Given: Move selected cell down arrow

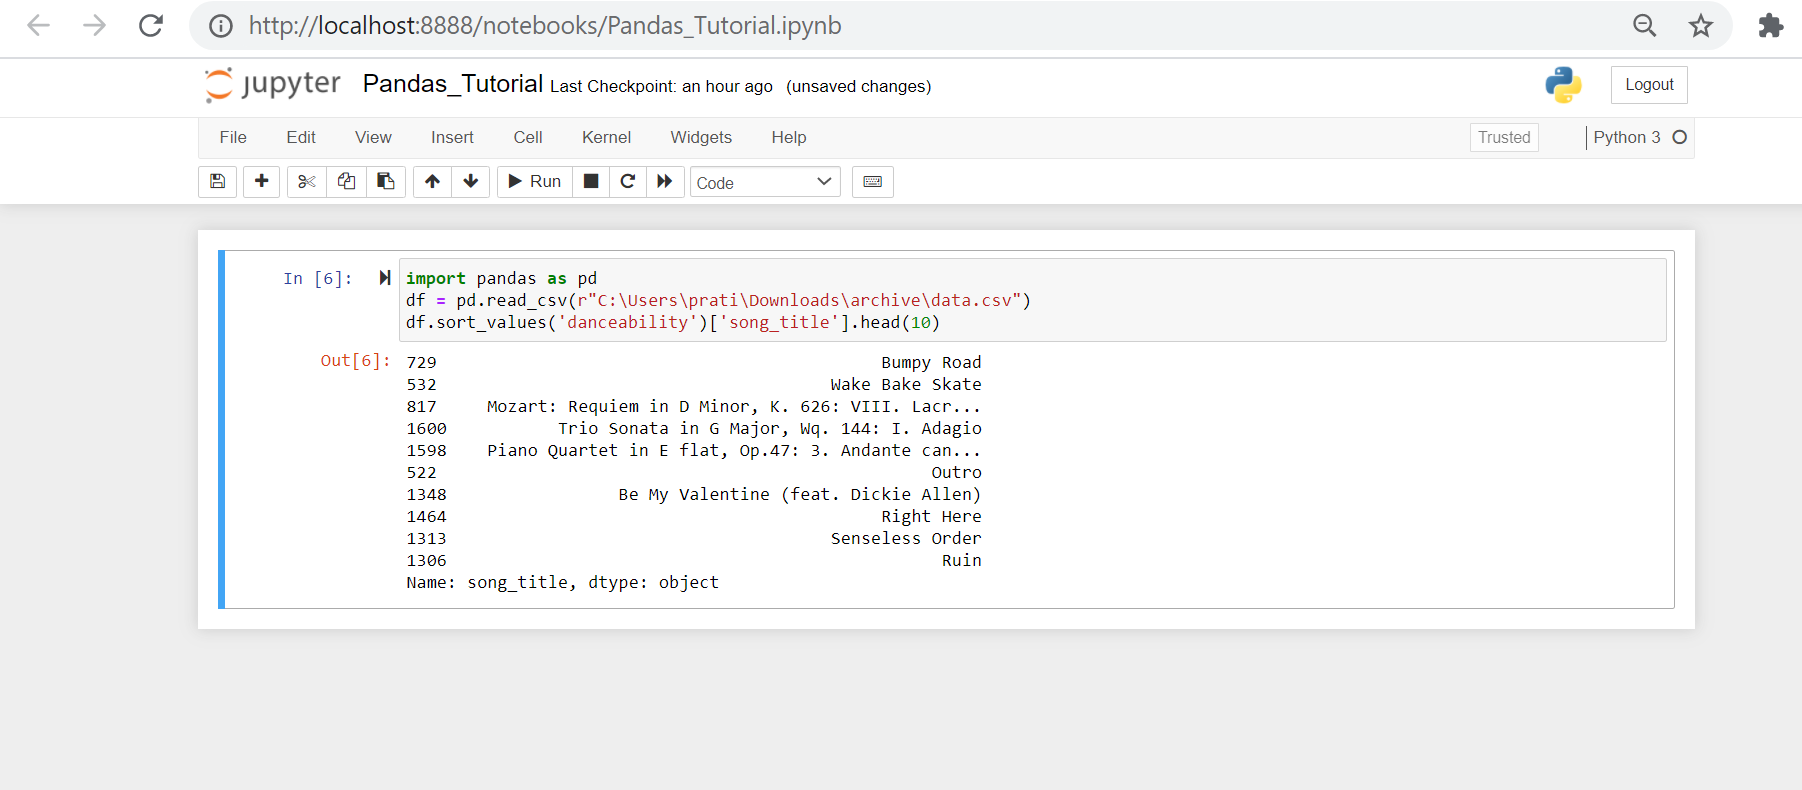Looking at the screenshot, I should (x=470, y=181).
